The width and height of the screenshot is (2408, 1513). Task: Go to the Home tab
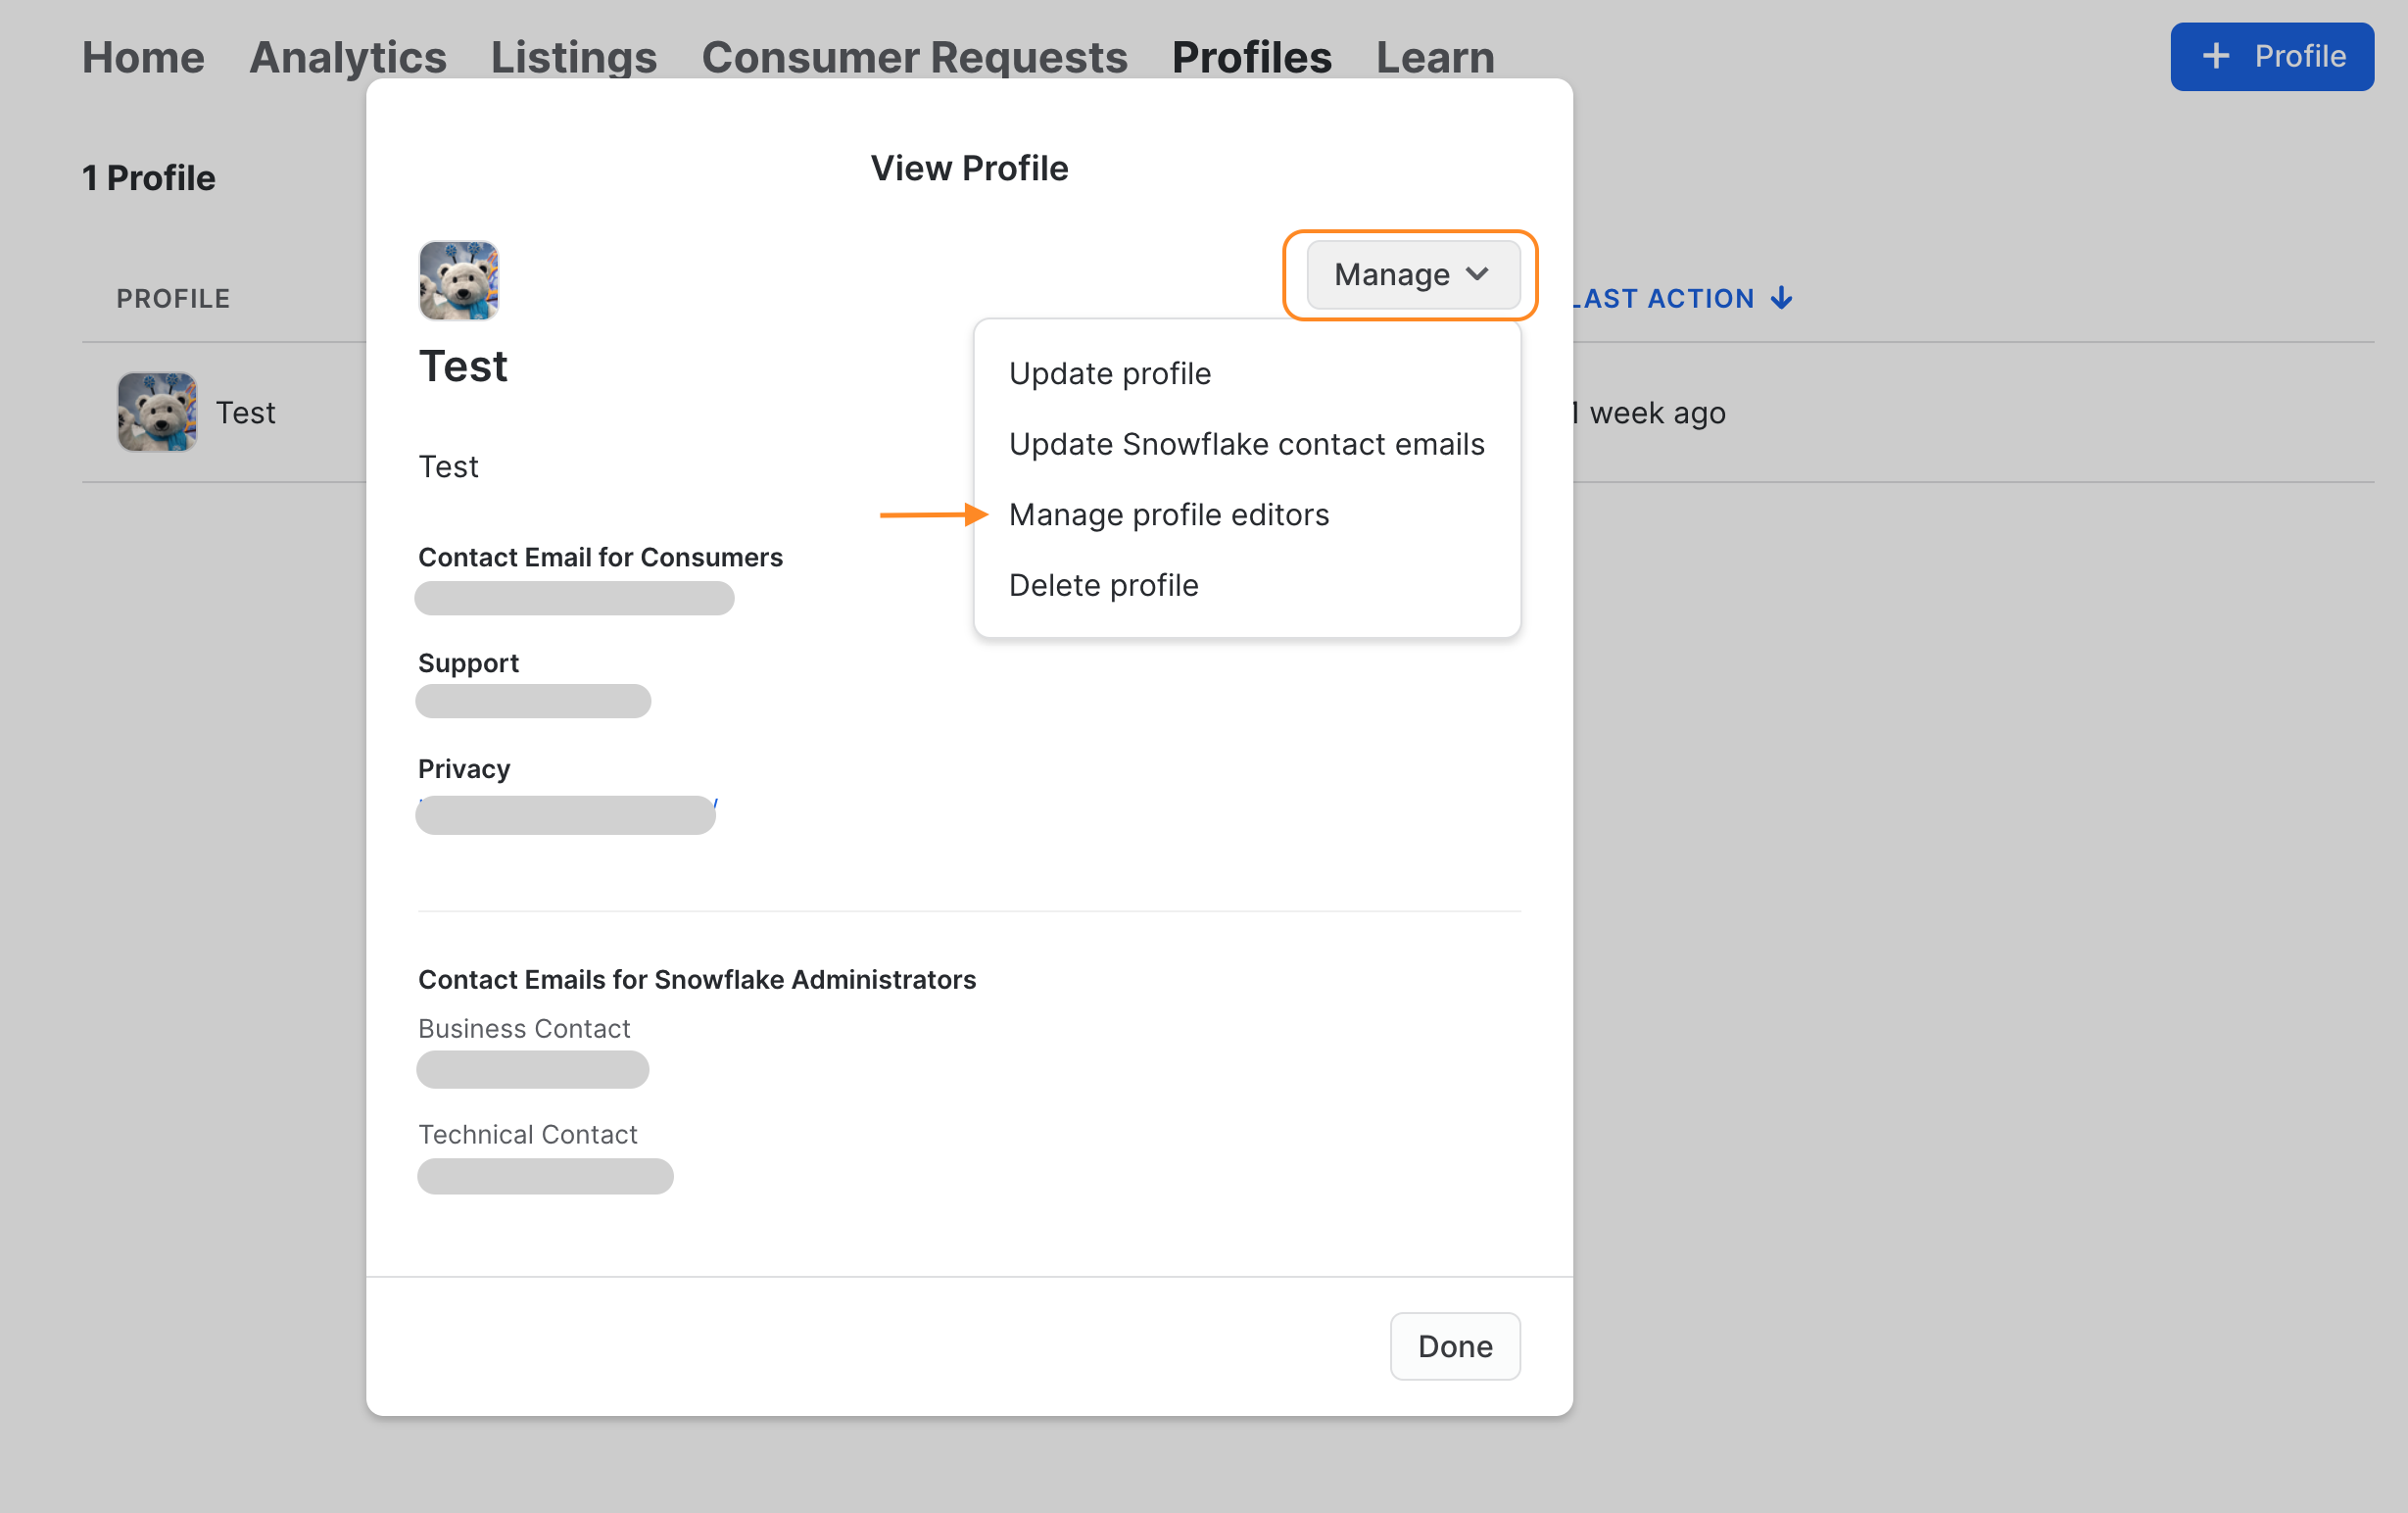pyautogui.click(x=143, y=57)
